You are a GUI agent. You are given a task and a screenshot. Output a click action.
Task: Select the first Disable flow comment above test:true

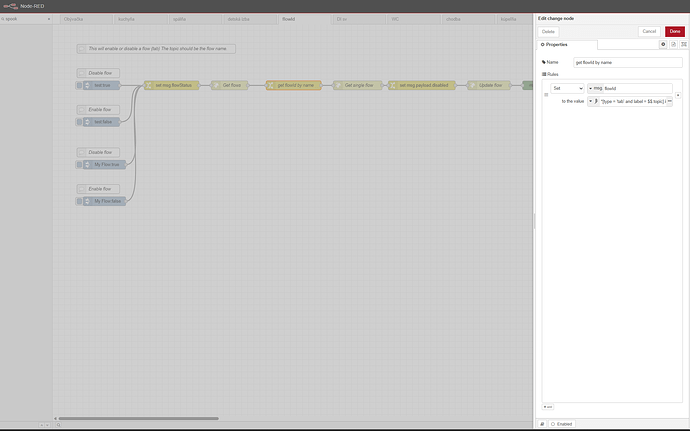98,73
